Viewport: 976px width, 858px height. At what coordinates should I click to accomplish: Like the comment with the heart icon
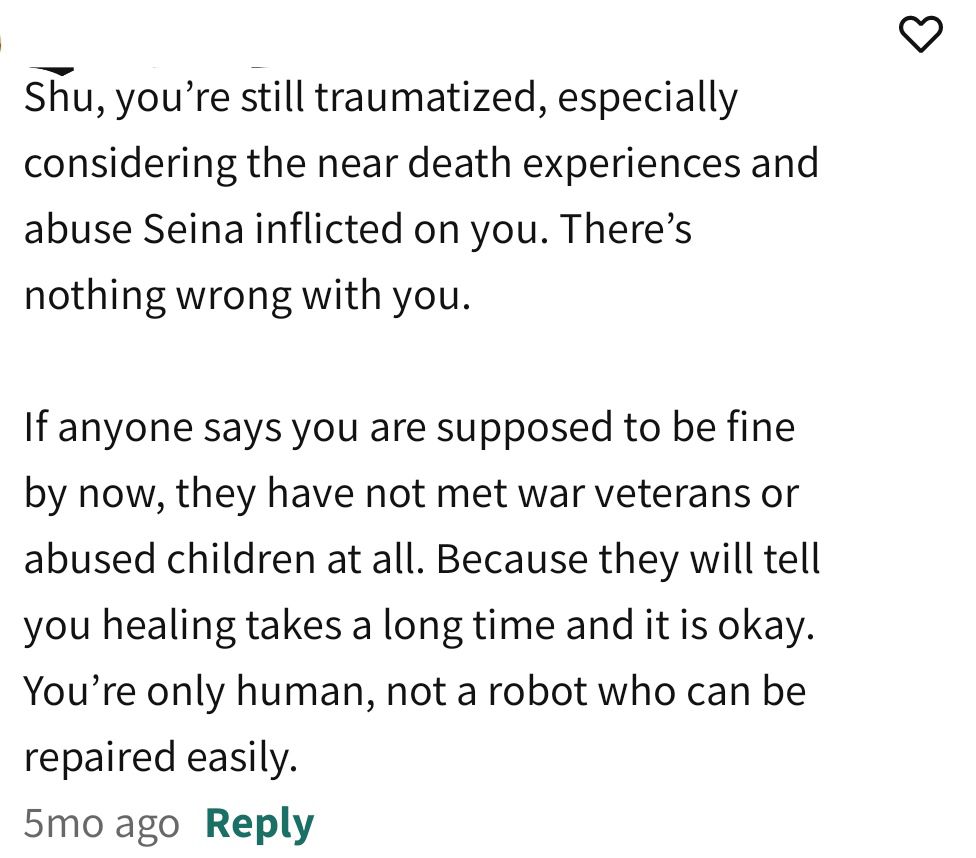(x=921, y=35)
